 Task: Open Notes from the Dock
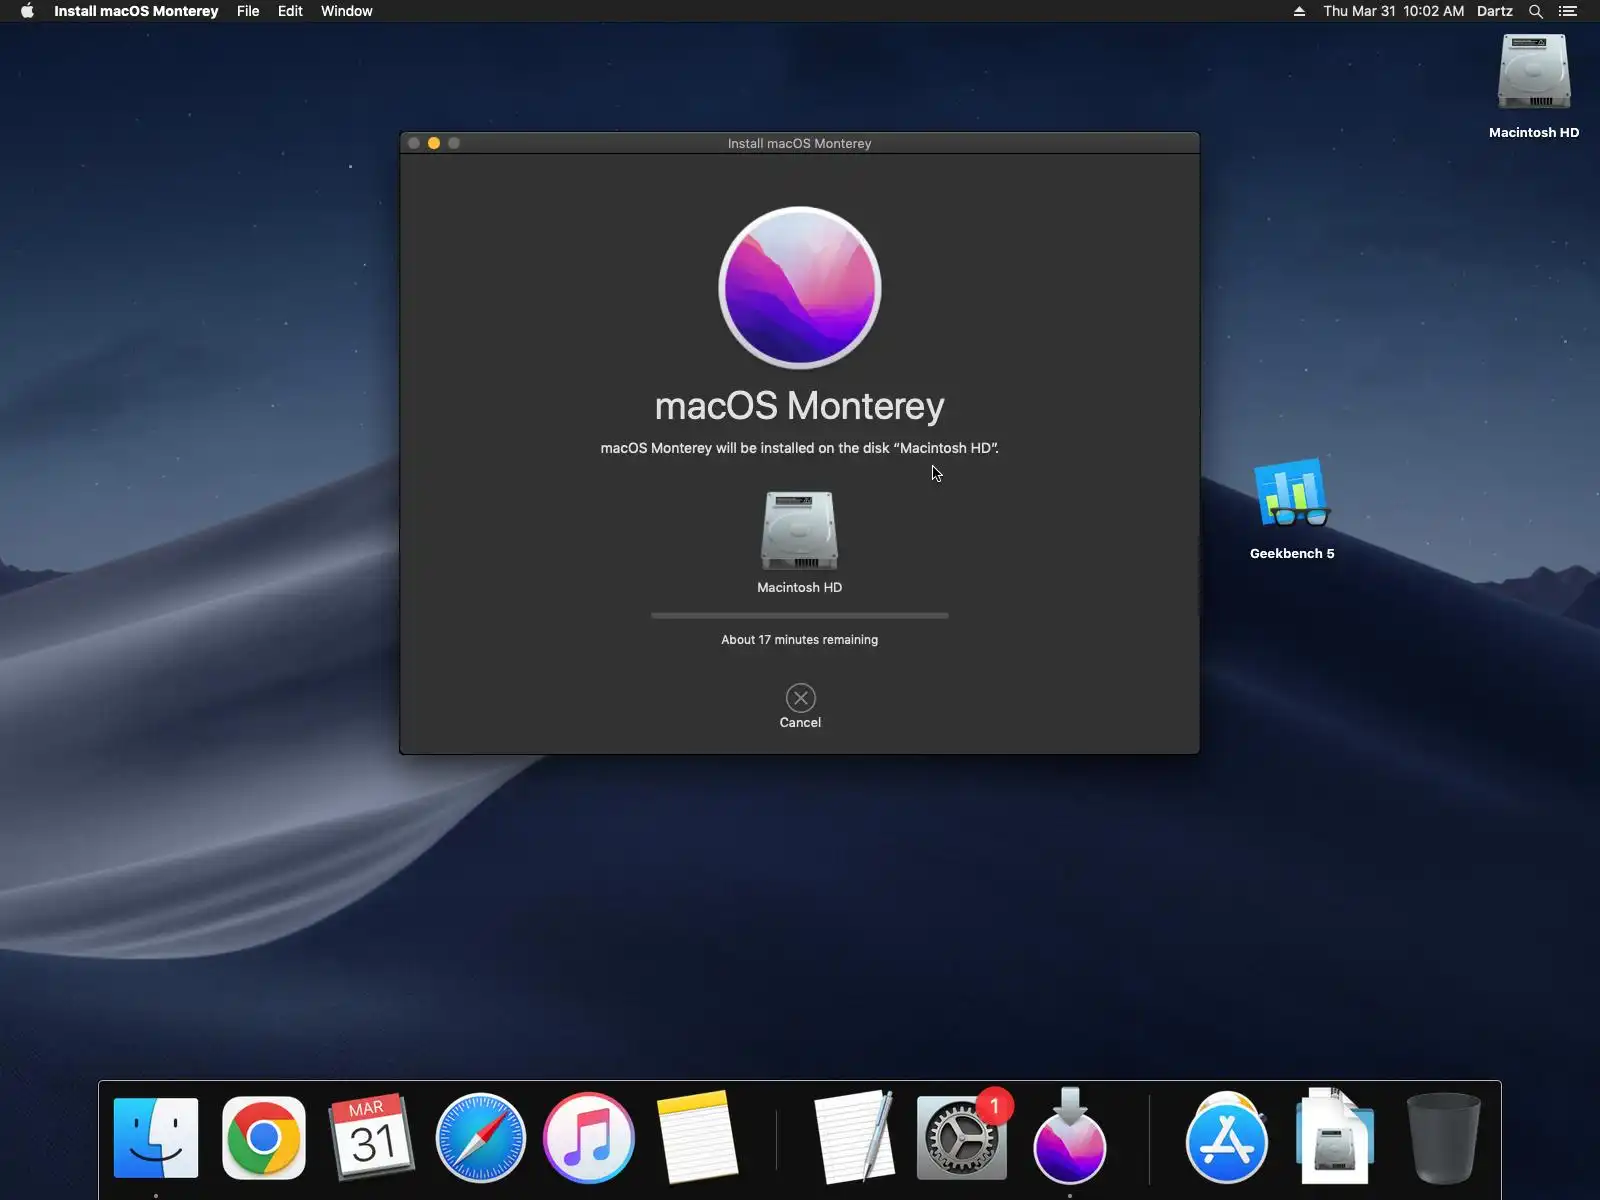pyautogui.click(x=697, y=1135)
